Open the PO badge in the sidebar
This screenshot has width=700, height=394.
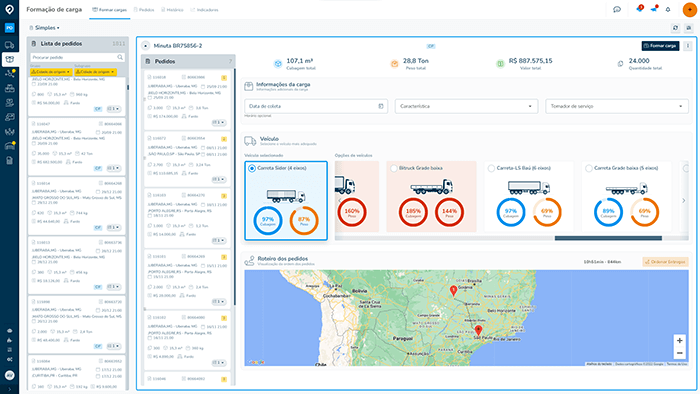[x=9, y=28]
